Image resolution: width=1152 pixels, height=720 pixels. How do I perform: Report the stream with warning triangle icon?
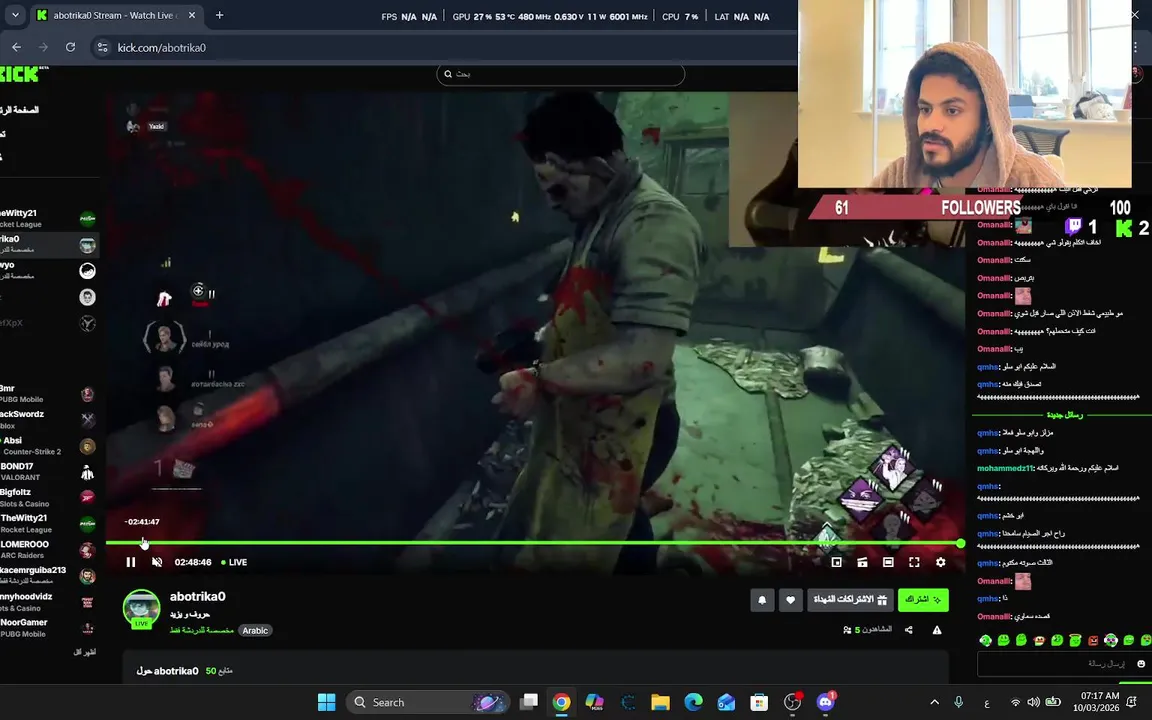point(937,630)
